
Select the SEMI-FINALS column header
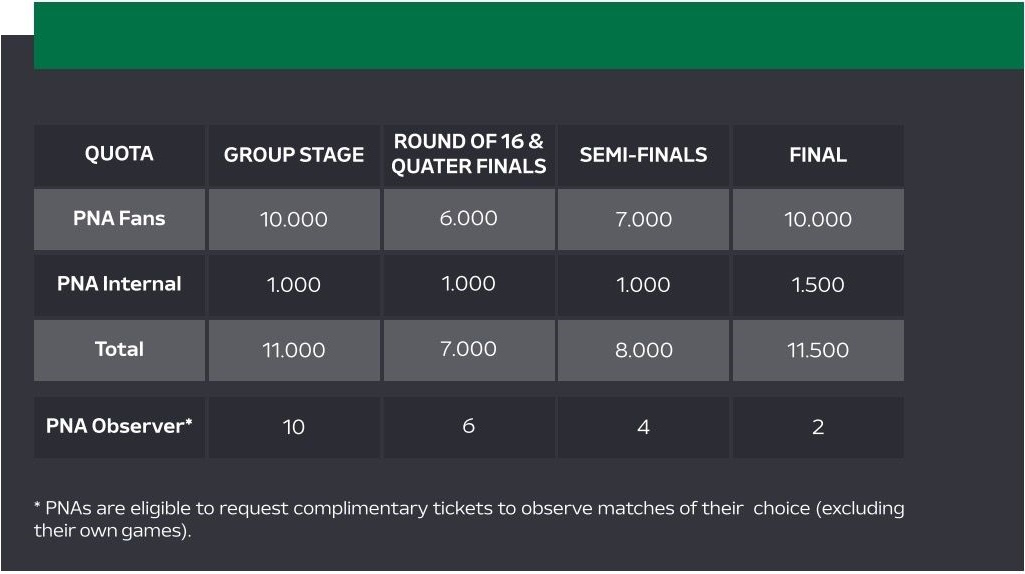point(643,155)
